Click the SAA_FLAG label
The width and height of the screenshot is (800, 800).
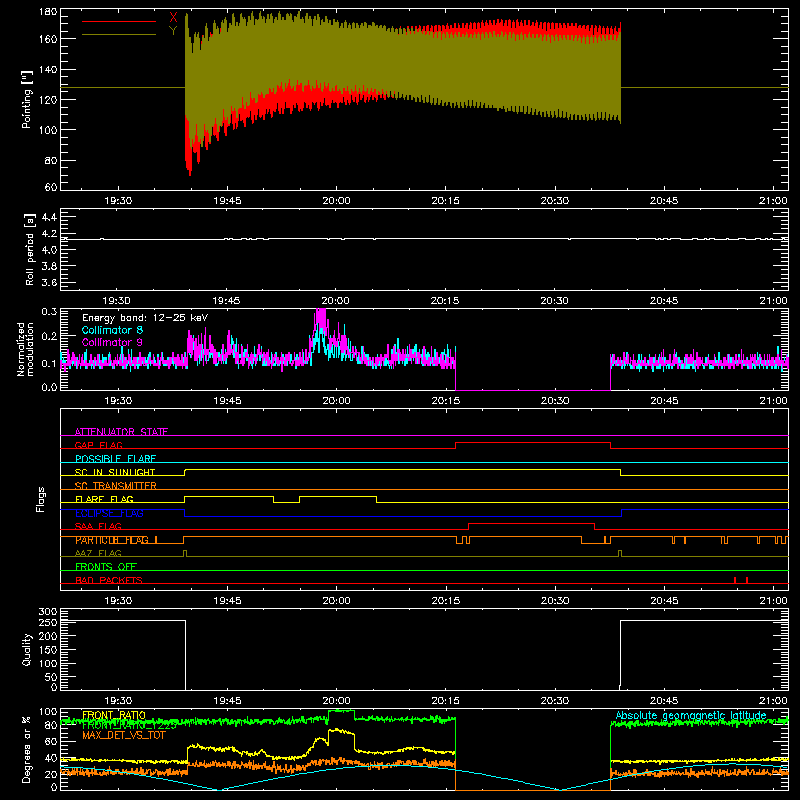coord(98,526)
